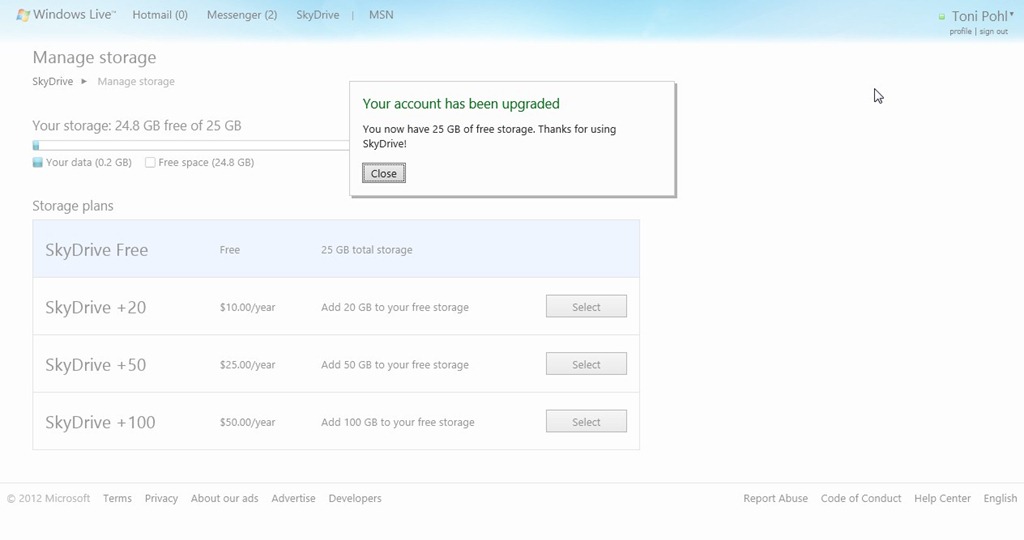Close the account upgraded dialog
Screen dimensions: 1024x540
(x=384, y=173)
